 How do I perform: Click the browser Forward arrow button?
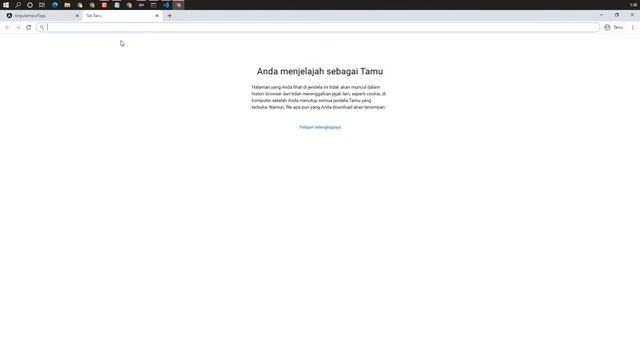click(x=18, y=27)
